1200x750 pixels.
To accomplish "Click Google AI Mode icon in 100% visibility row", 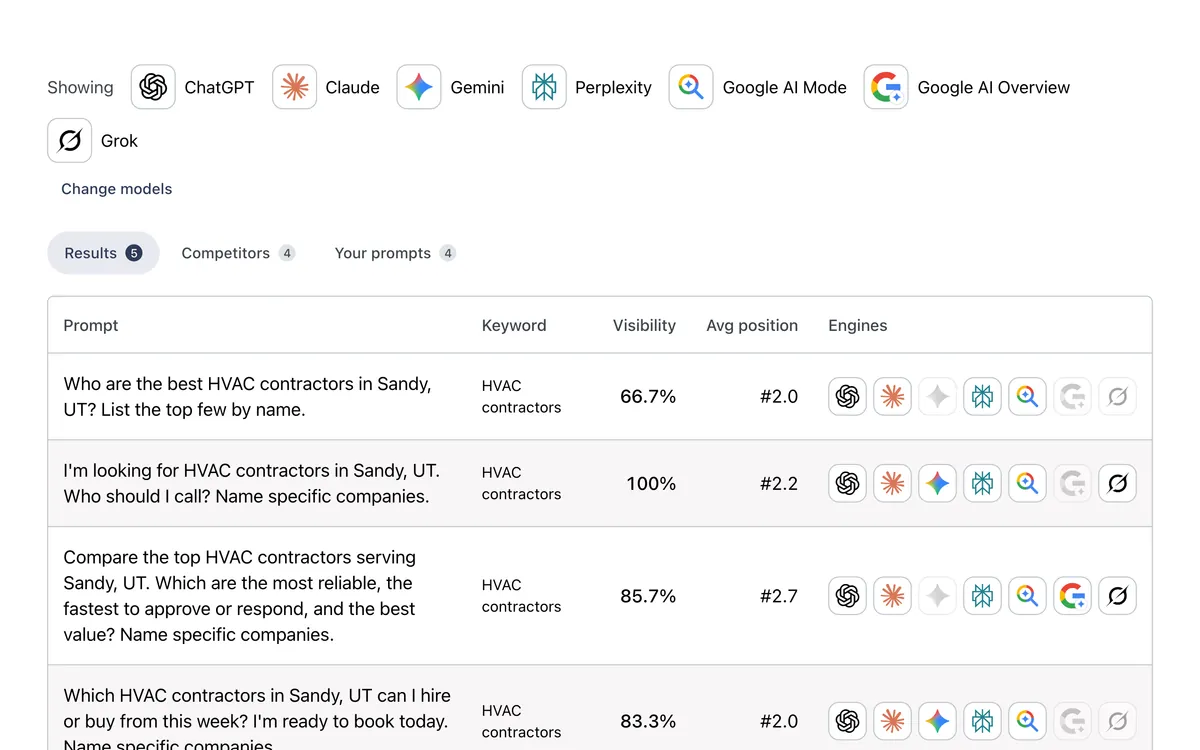I will [x=1028, y=484].
